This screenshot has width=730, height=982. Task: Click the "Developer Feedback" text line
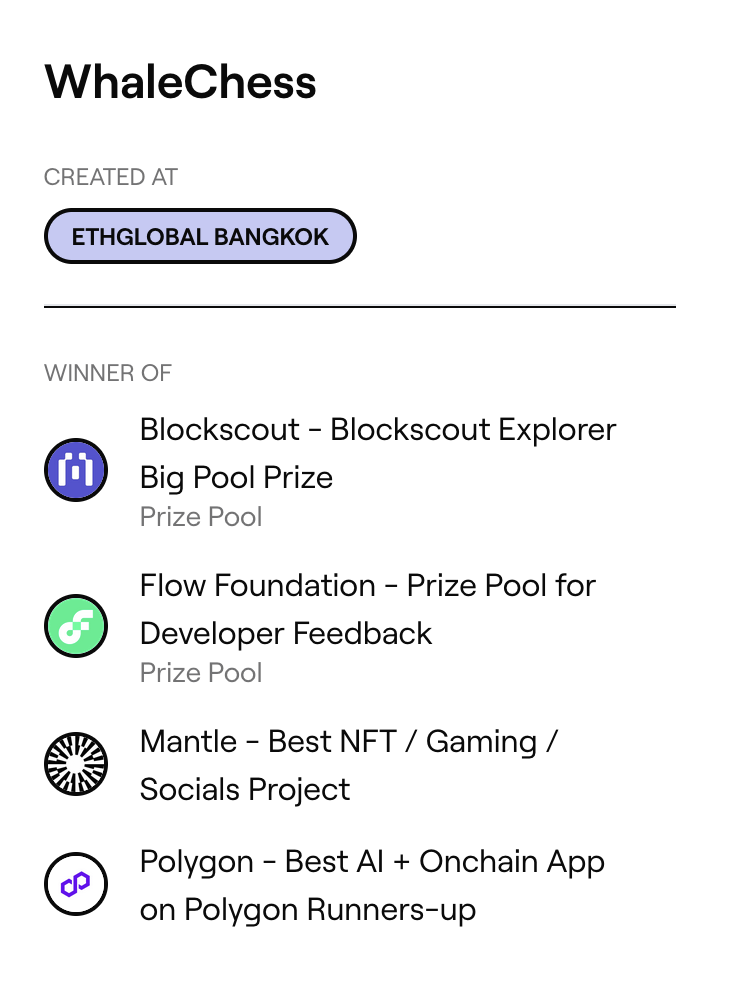pos(286,633)
